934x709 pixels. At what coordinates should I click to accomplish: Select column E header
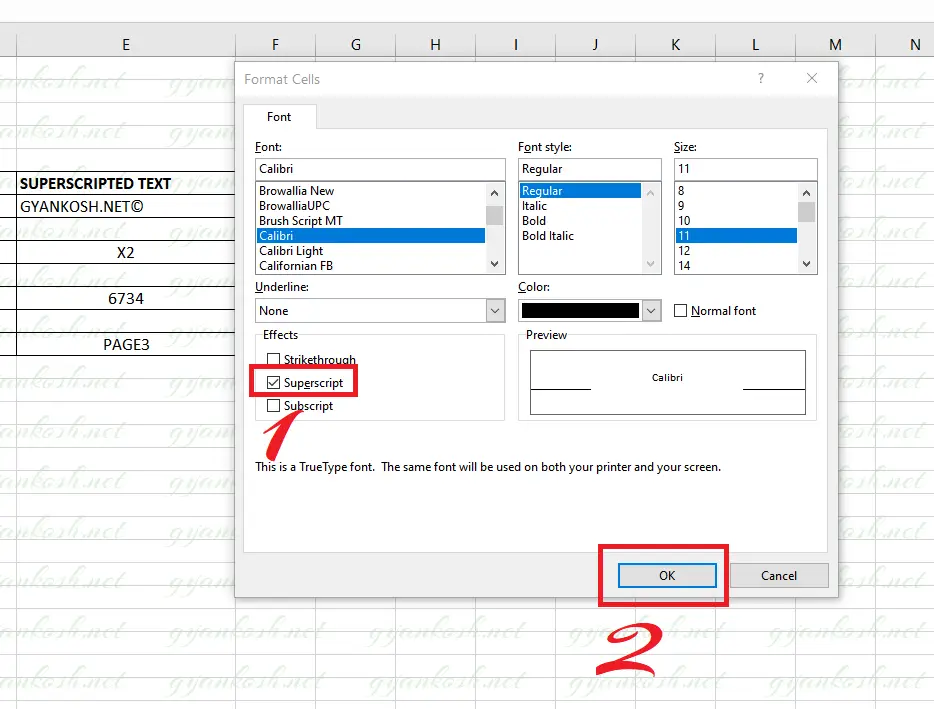point(126,45)
